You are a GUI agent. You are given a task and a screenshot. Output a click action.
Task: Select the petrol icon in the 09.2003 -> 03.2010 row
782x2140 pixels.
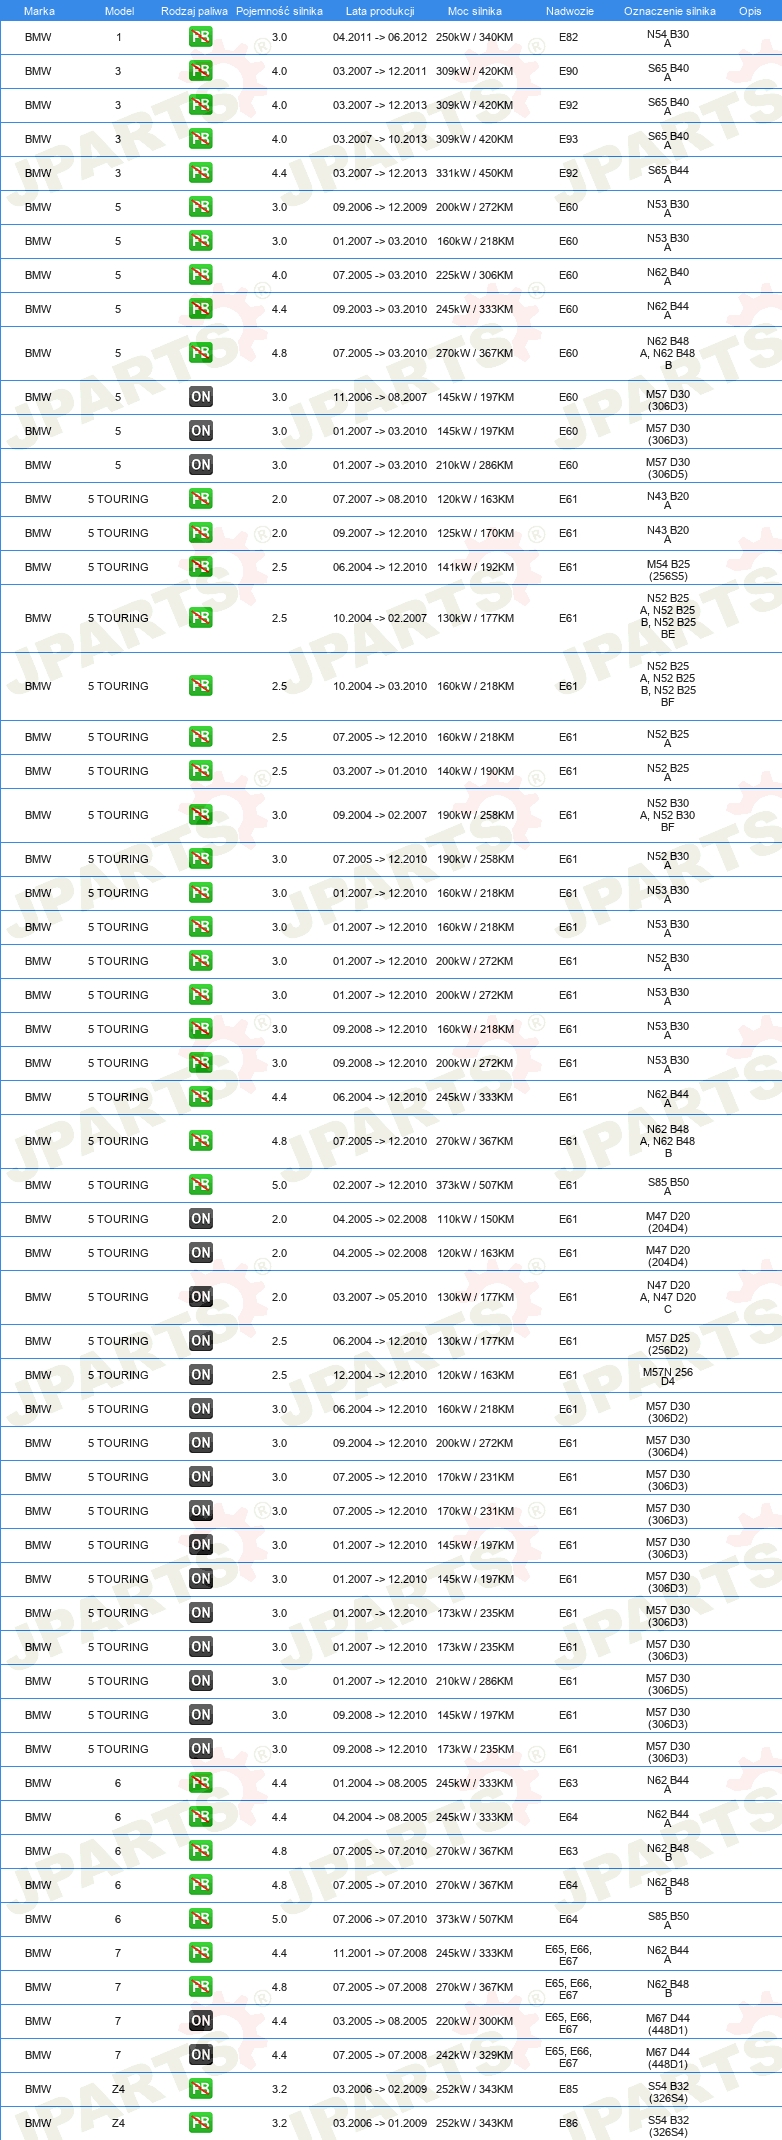(200, 309)
